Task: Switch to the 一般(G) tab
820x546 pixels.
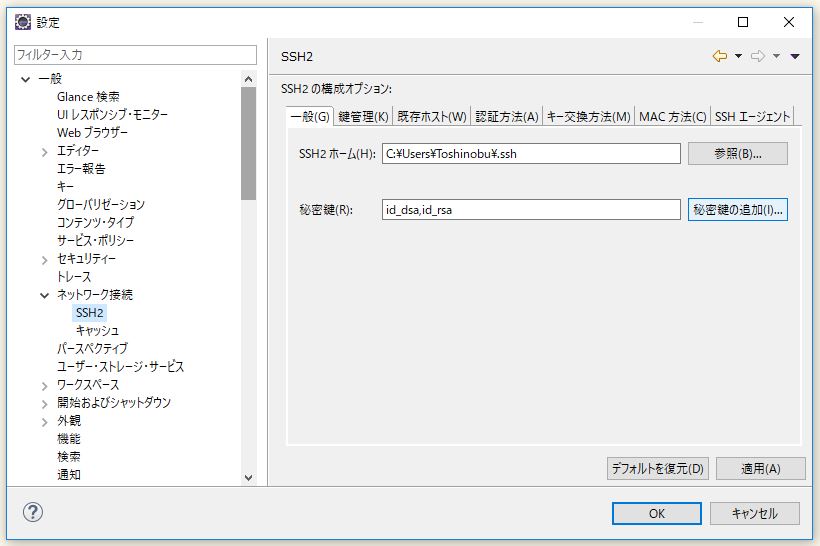Action: 310,116
